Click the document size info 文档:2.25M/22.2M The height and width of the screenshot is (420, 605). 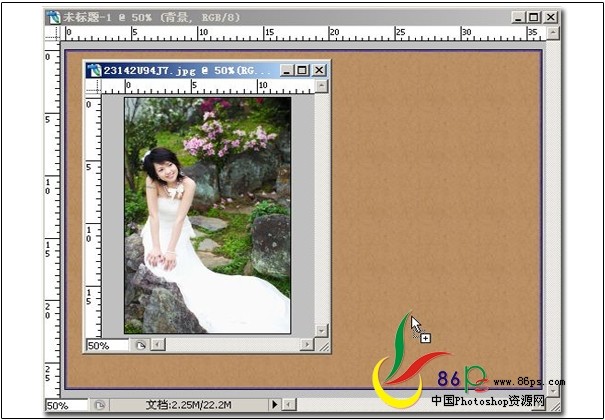pos(189,405)
